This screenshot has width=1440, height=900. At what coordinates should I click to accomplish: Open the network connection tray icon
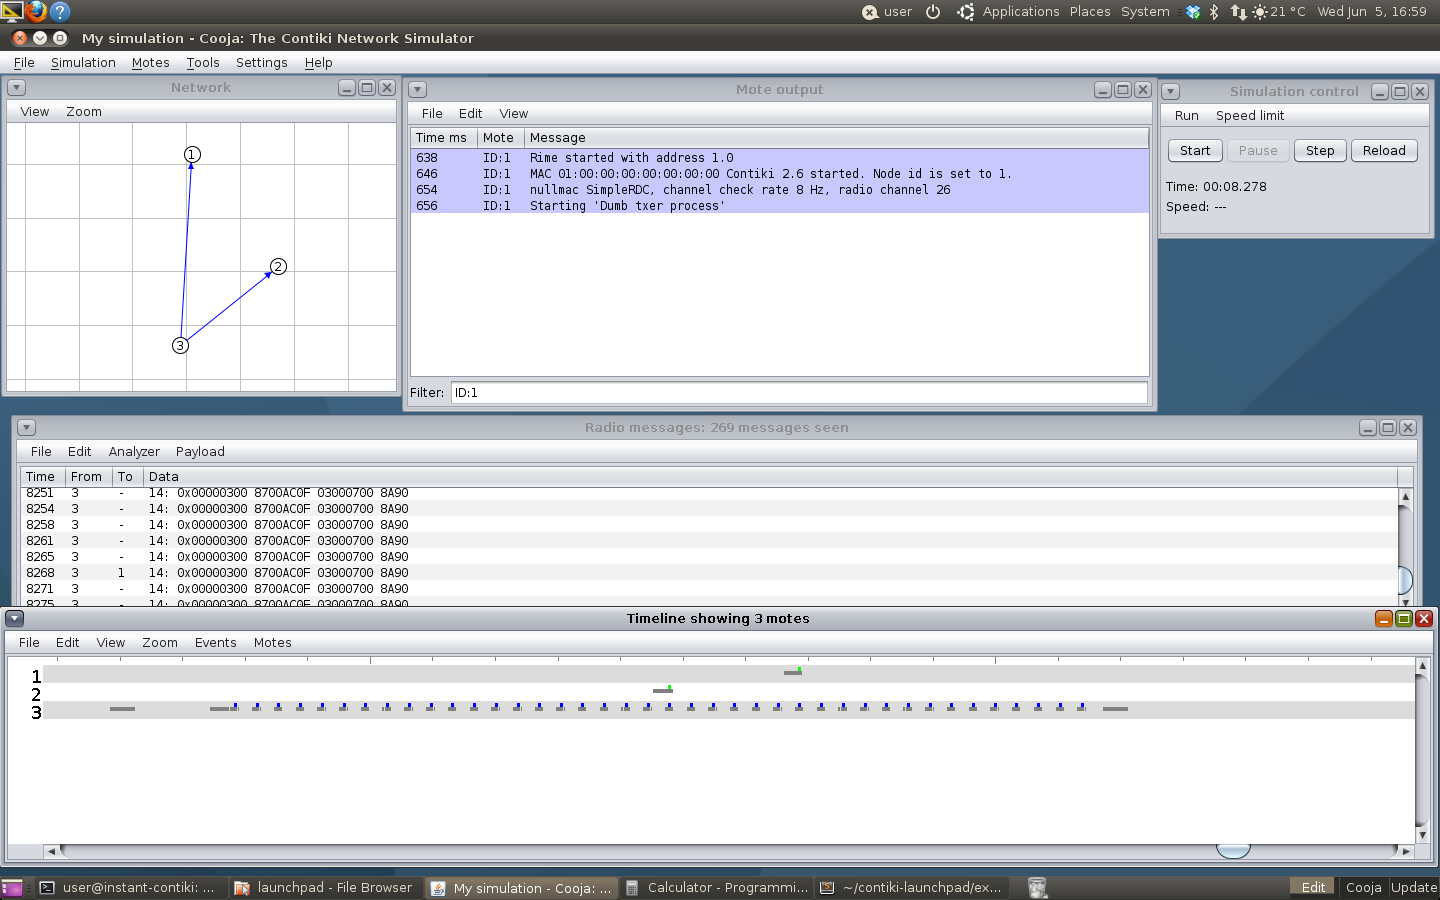pos(1238,12)
